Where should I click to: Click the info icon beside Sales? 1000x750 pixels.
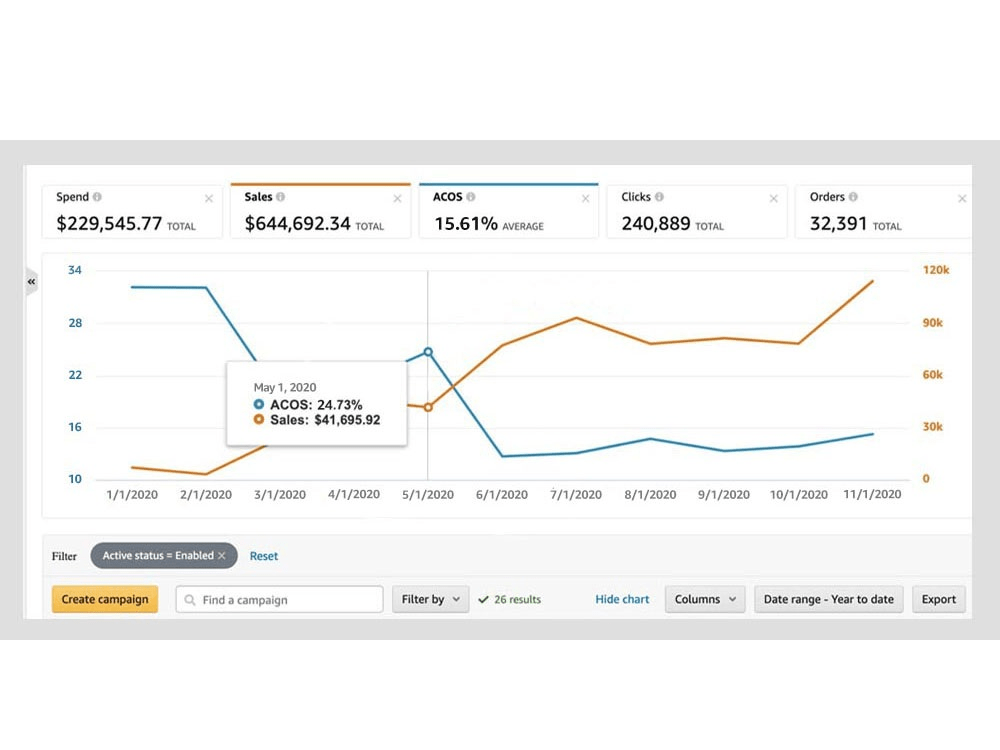coord(280,197)
